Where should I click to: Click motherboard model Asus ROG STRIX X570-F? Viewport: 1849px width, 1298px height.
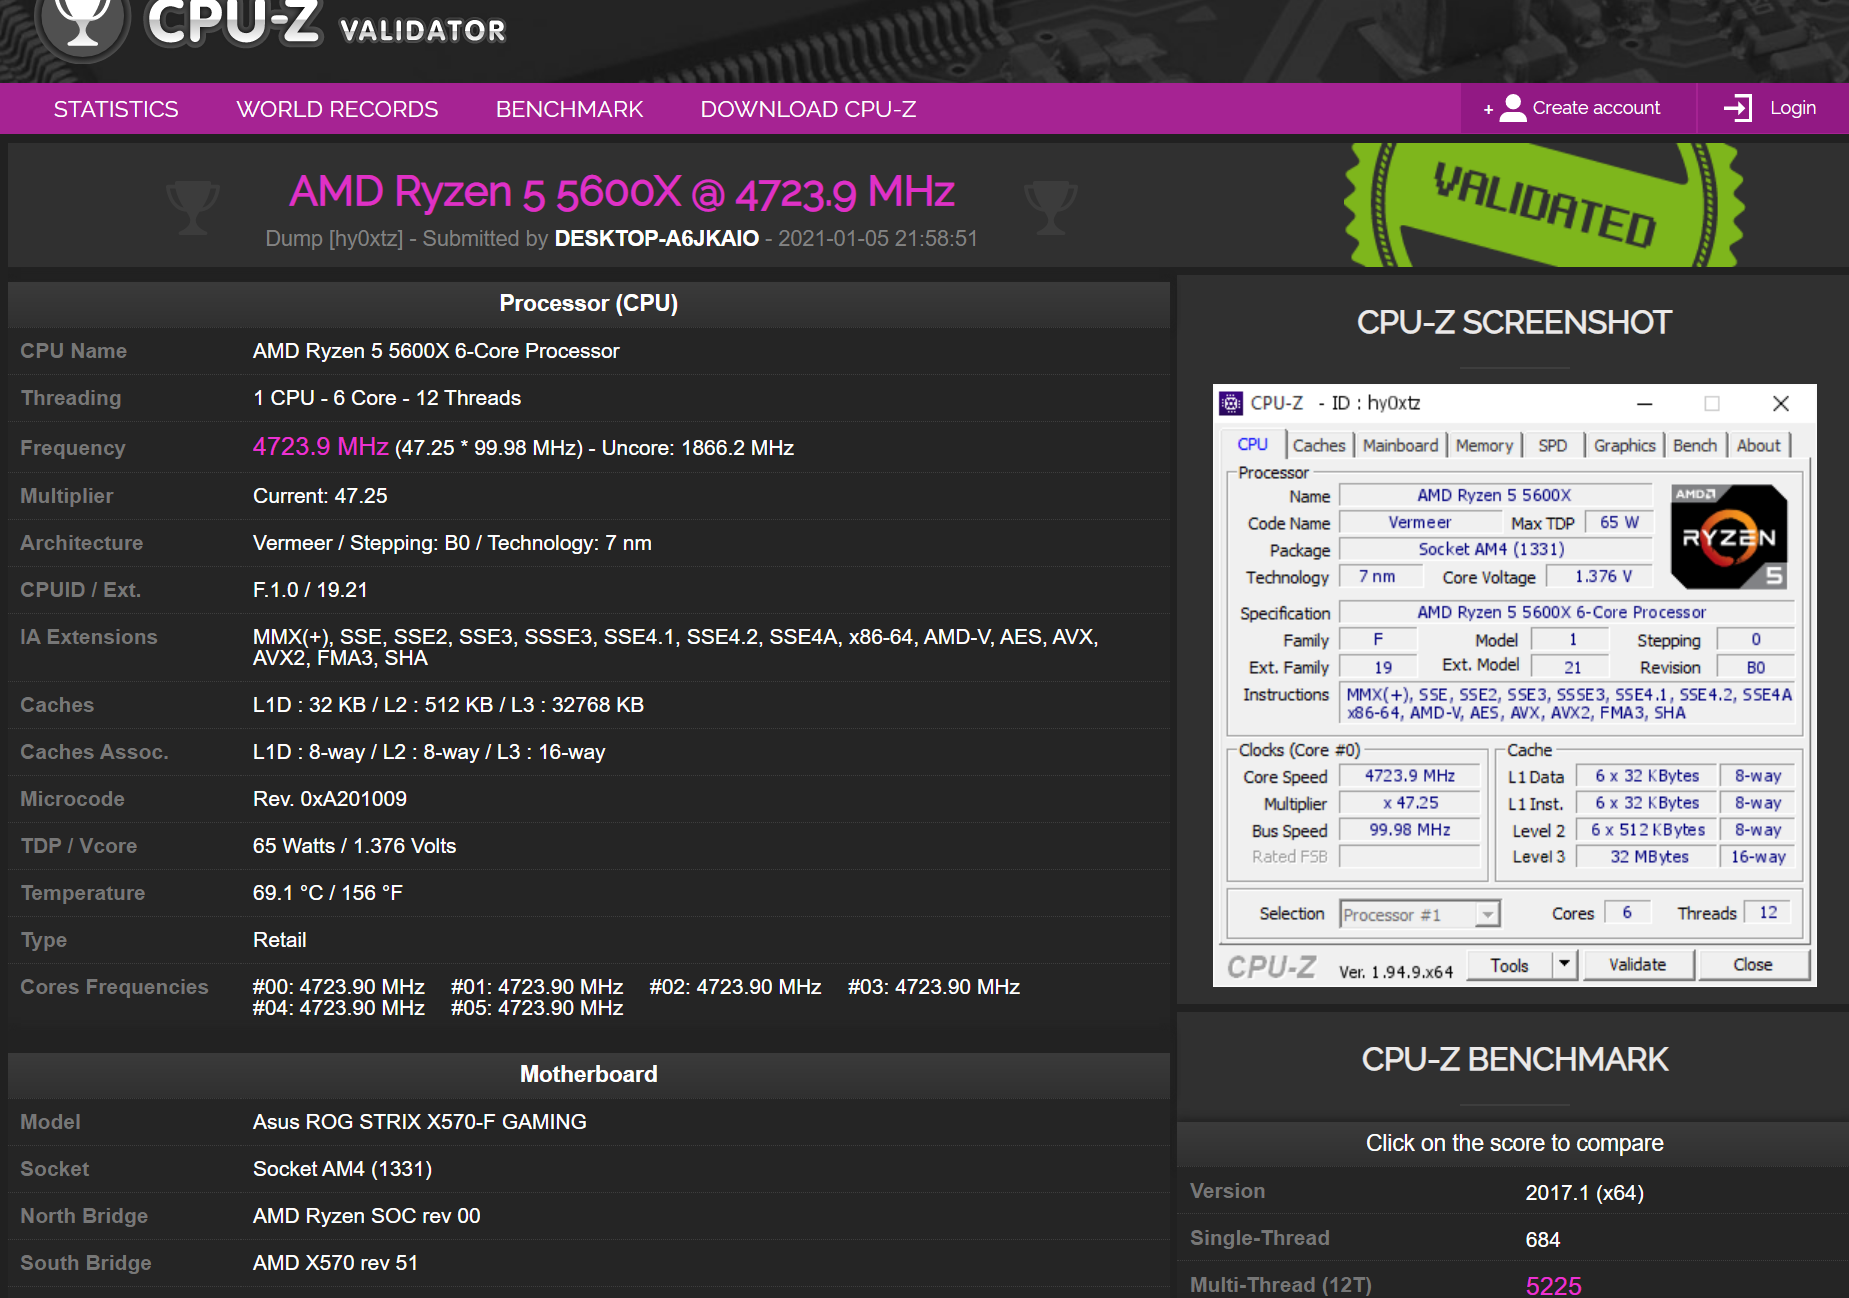tap(420, 1122)
